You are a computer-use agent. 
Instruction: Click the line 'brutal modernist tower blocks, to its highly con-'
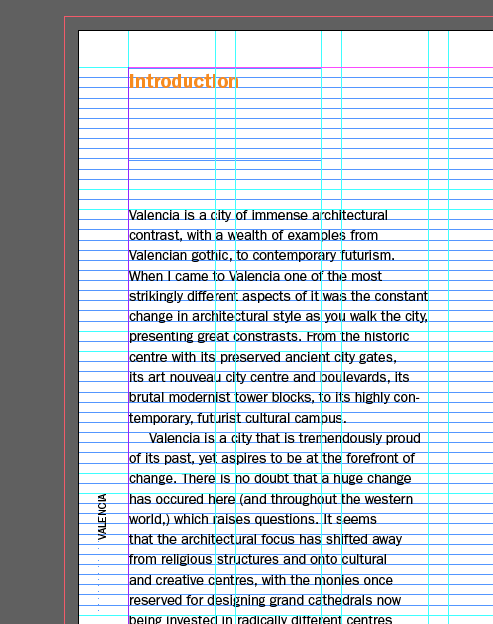click(x=274, y=397)
